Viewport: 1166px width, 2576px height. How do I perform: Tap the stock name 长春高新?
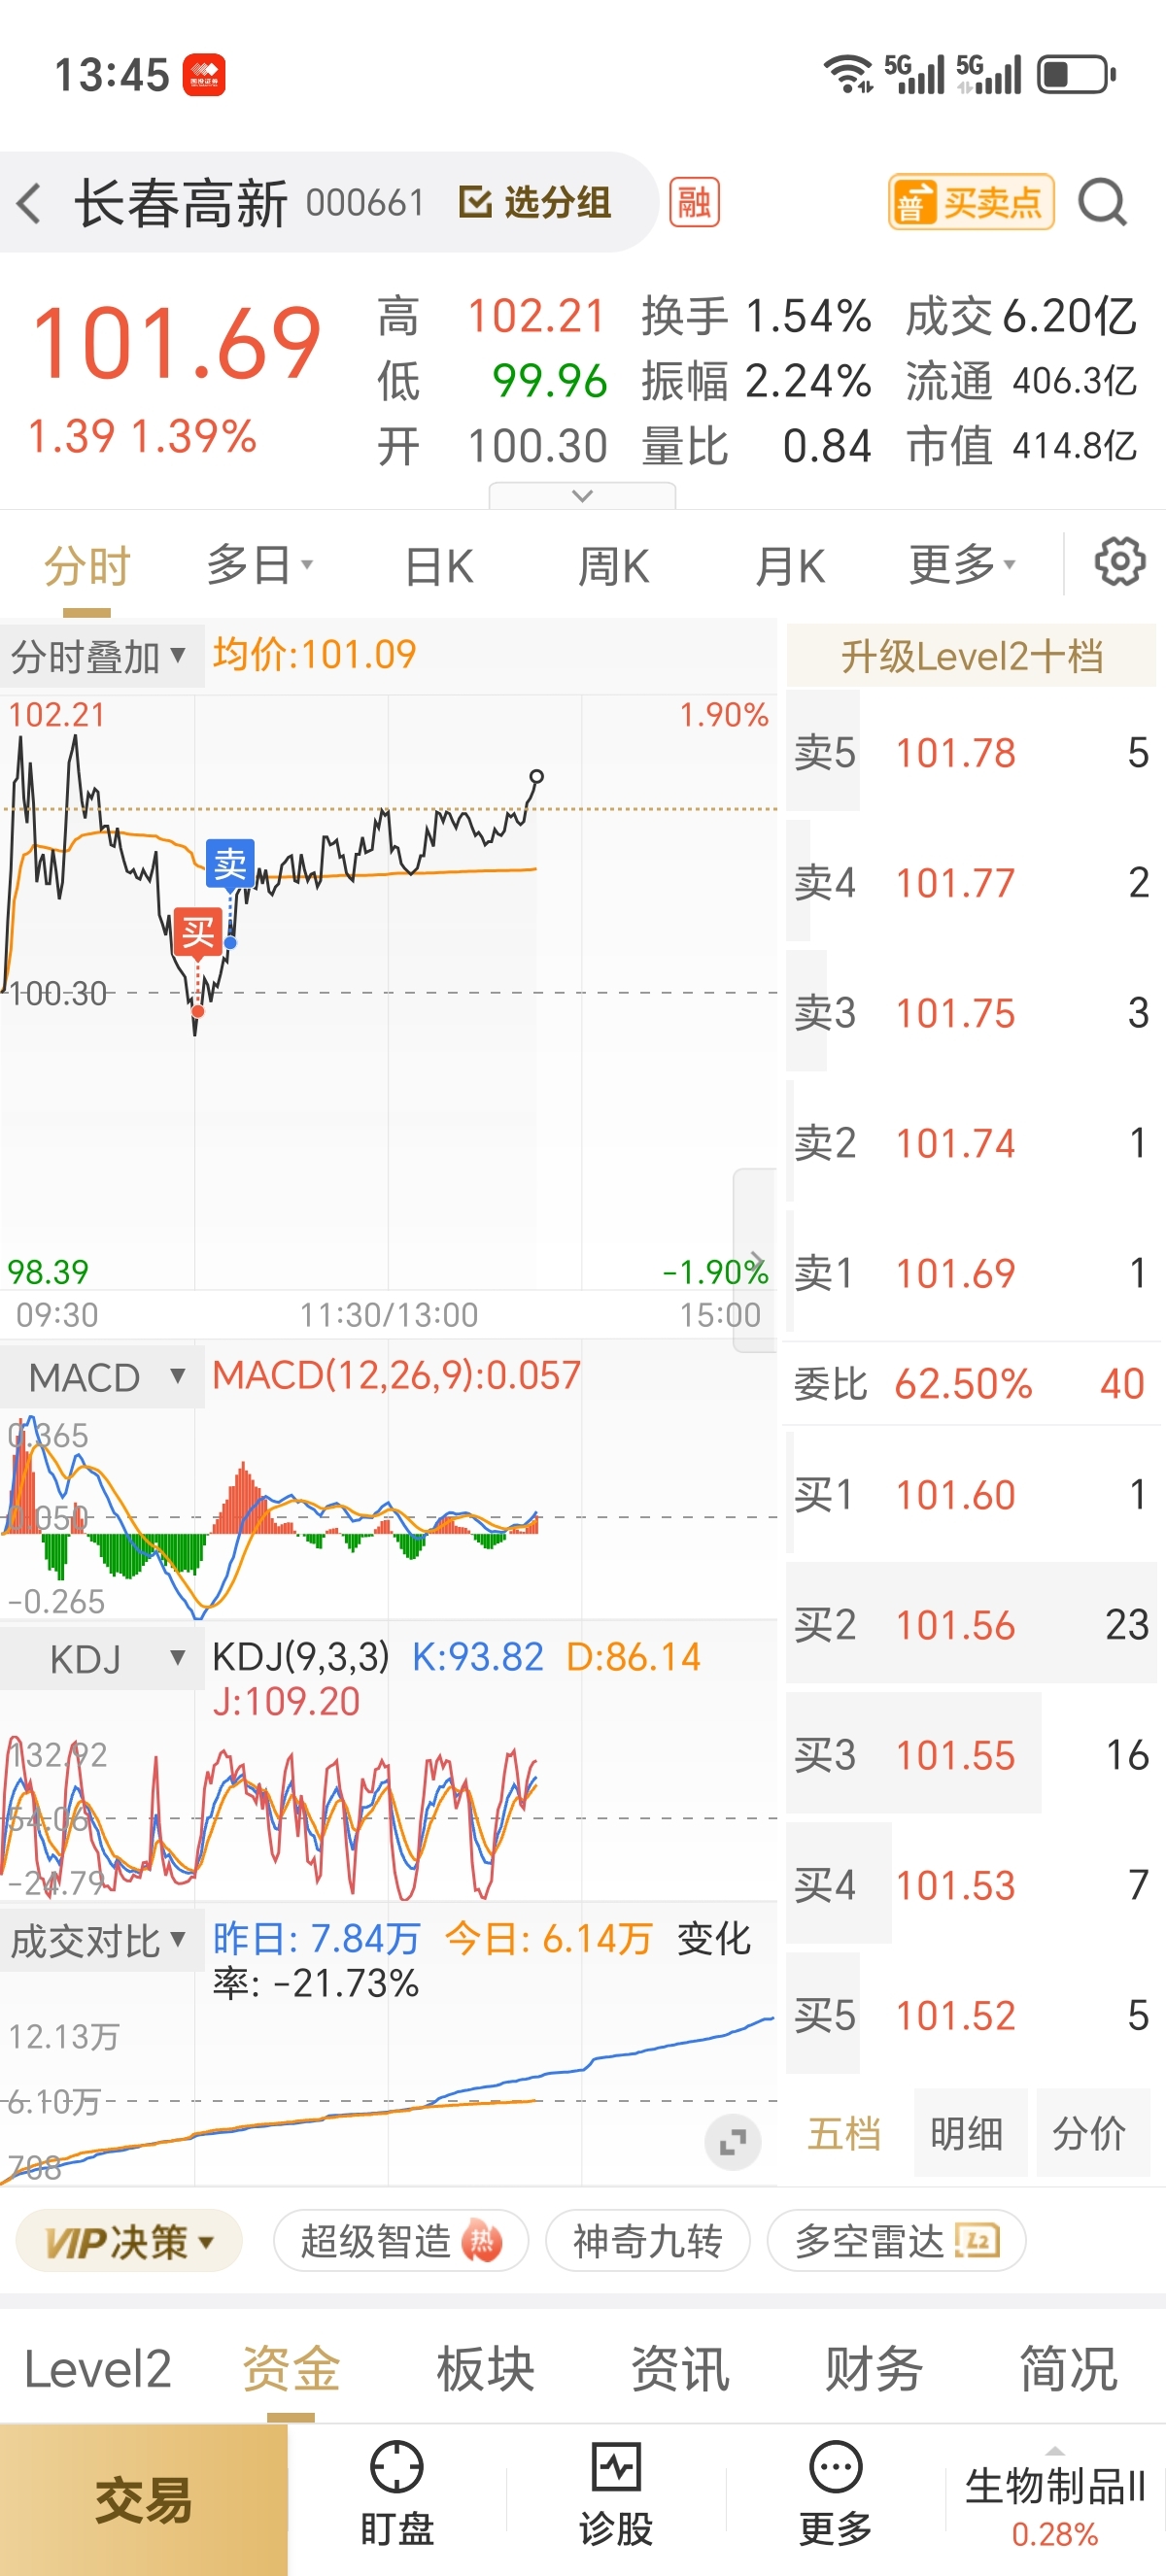pos(181,203)
